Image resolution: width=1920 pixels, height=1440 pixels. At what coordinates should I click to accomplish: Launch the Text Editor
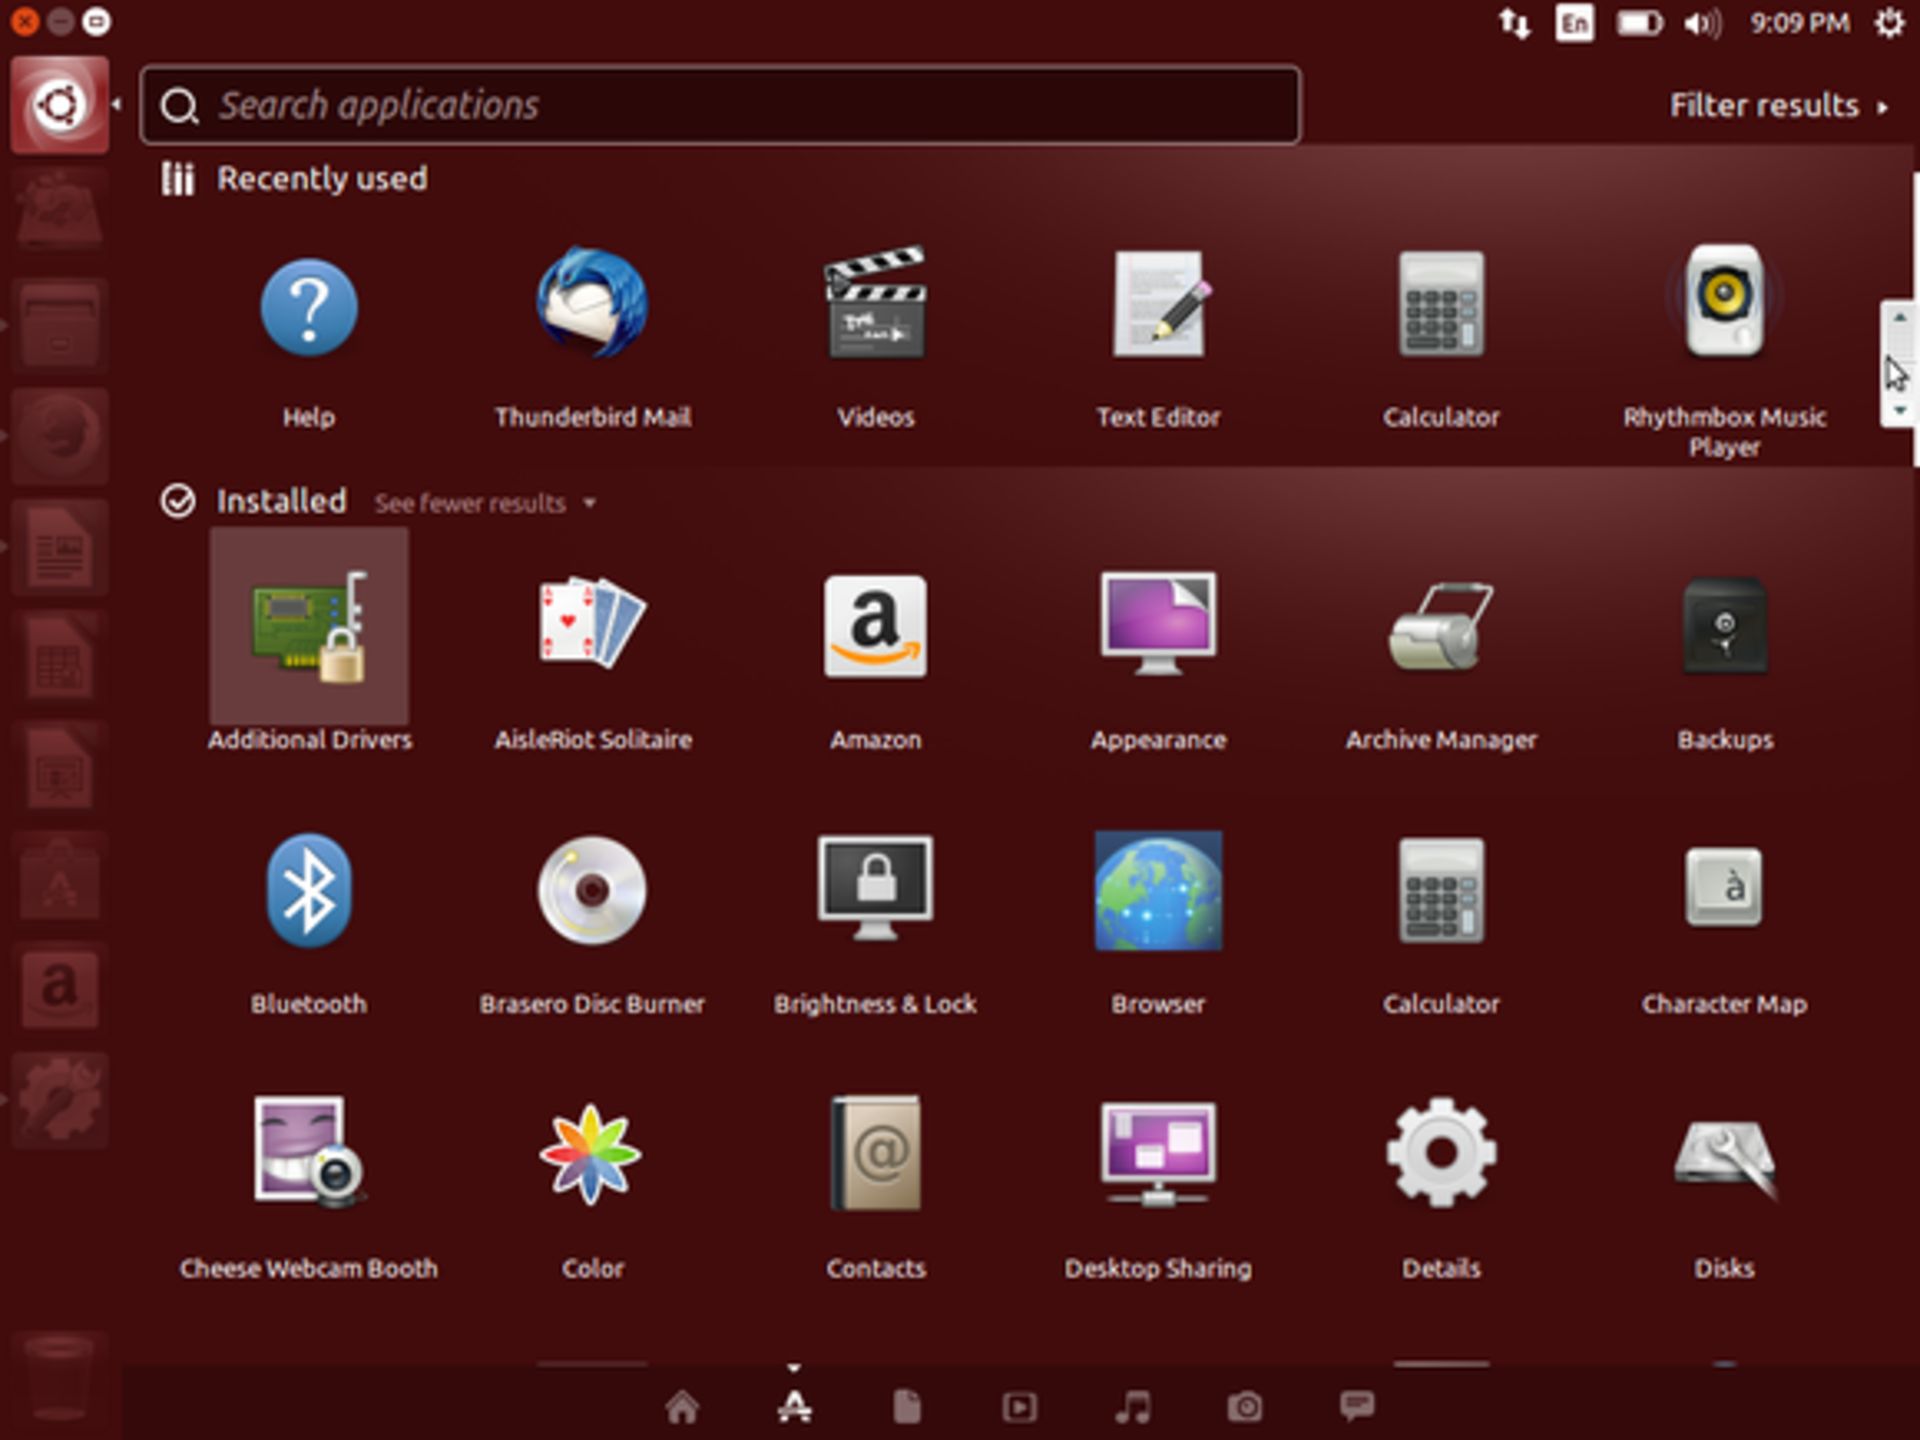coord(1159,303)
